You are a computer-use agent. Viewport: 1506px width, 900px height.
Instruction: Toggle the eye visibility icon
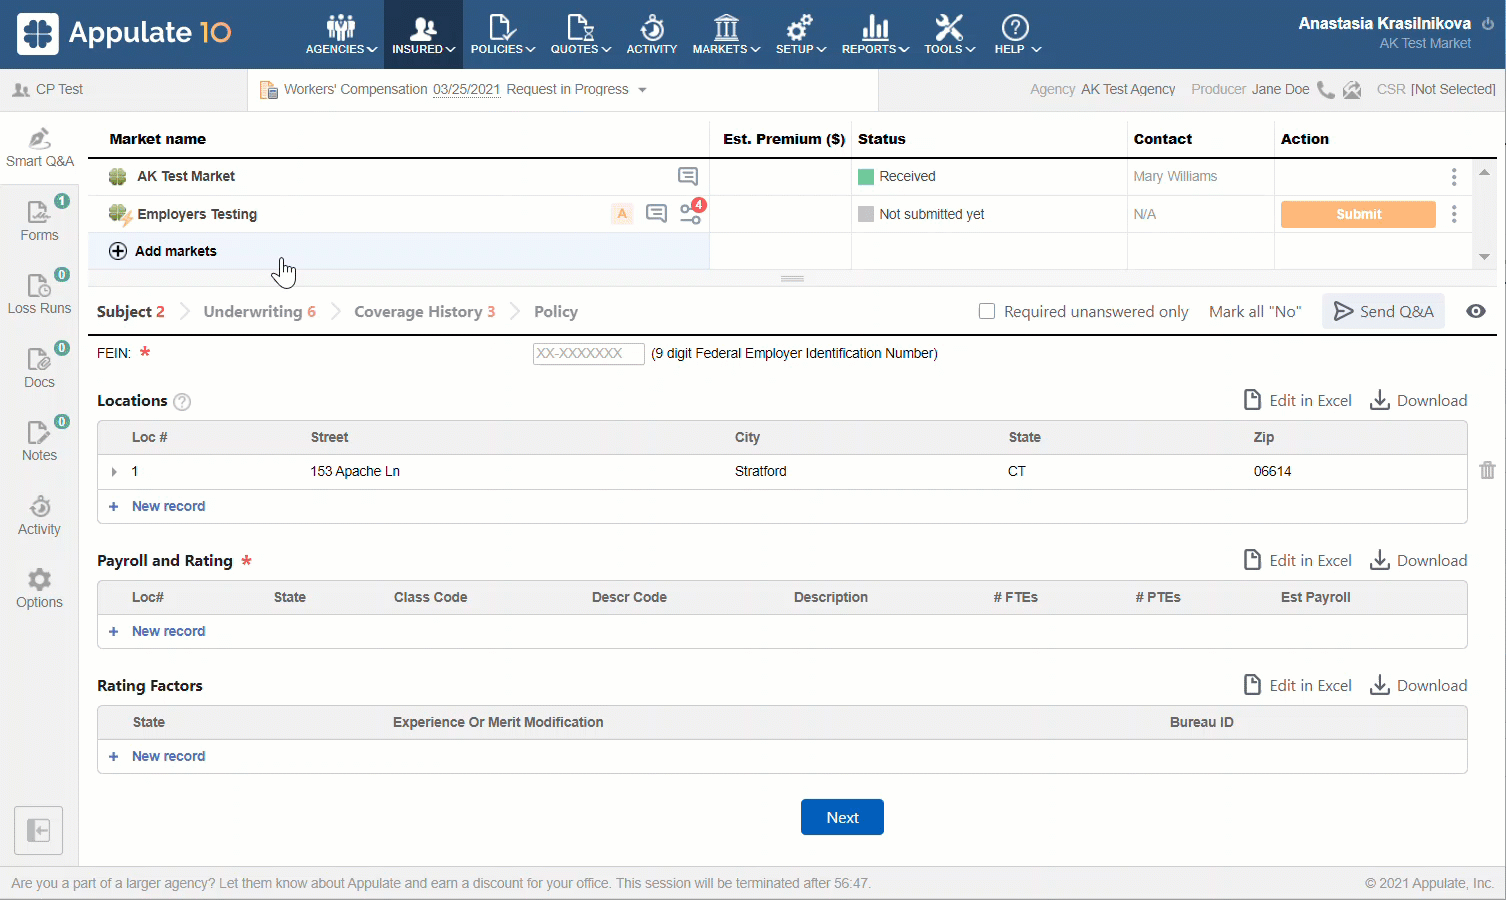(x=1476, y=311)
